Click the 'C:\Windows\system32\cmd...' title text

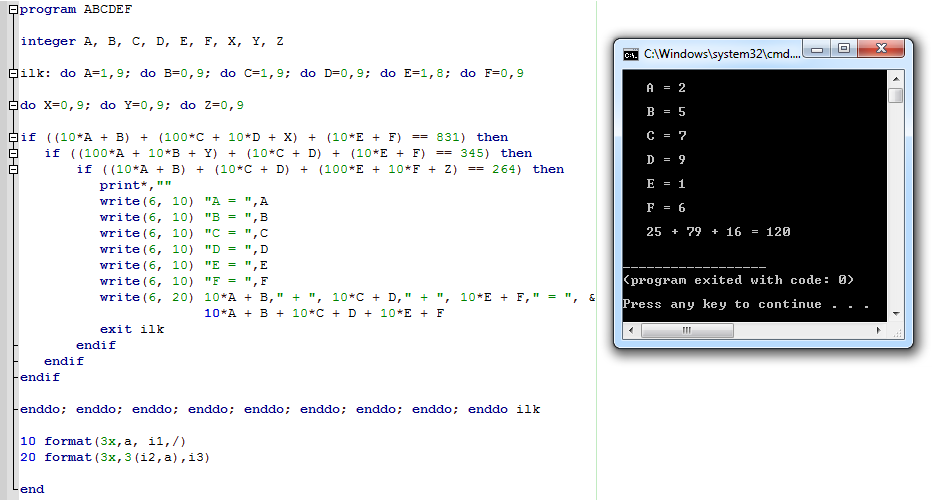[x=722, y=54]
